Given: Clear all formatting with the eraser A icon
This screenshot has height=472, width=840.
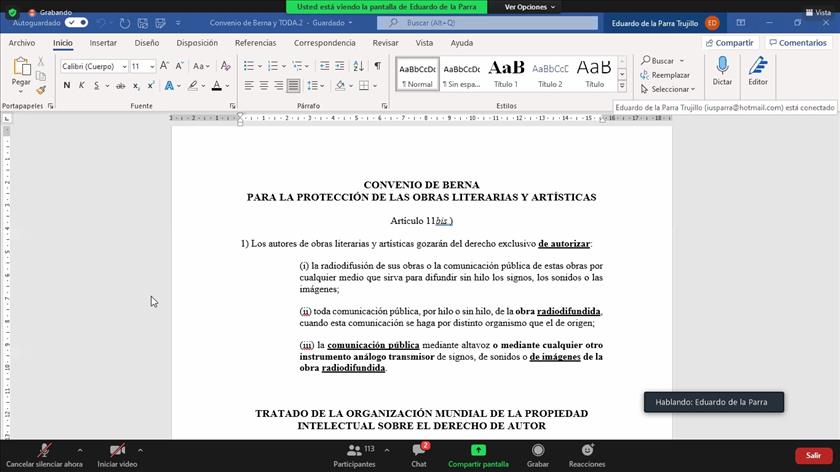Looking at the screenshot, I should coord(226,66).
